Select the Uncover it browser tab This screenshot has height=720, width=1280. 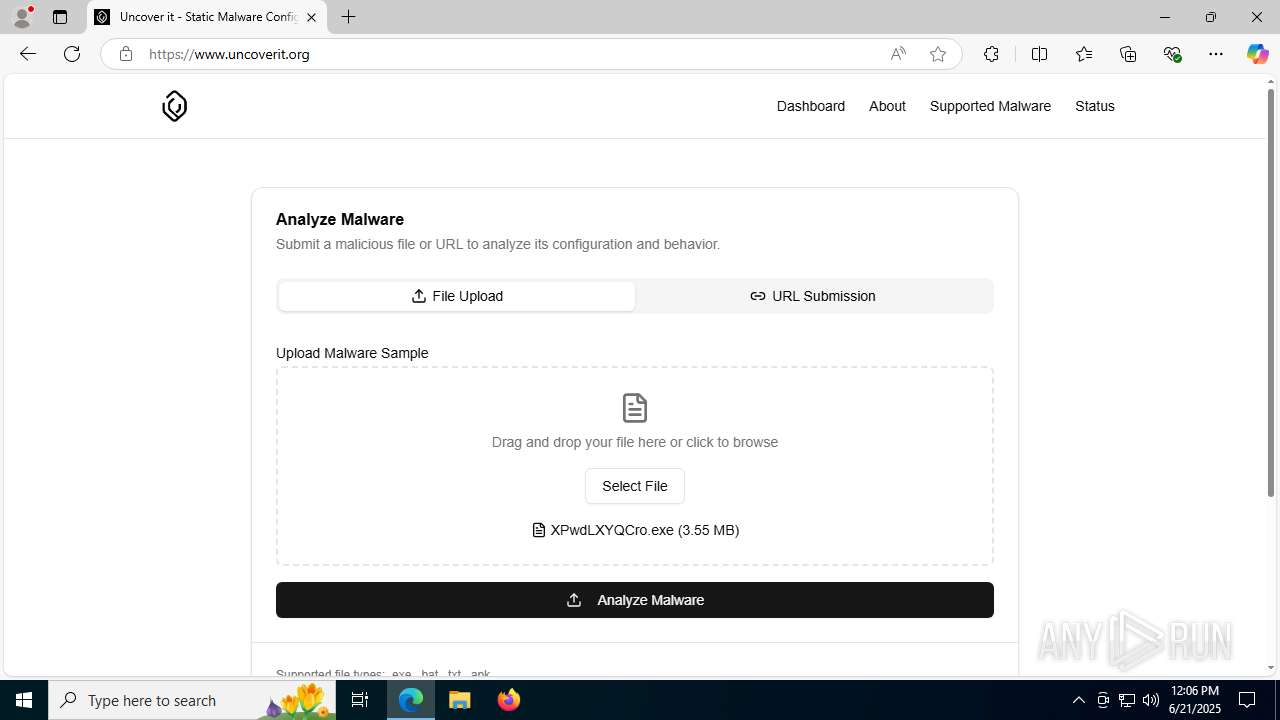click(x=207, y=17)
